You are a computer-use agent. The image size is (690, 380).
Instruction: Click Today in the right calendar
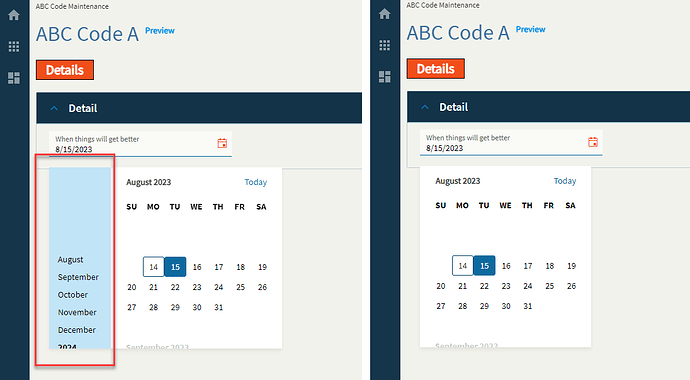565,181
